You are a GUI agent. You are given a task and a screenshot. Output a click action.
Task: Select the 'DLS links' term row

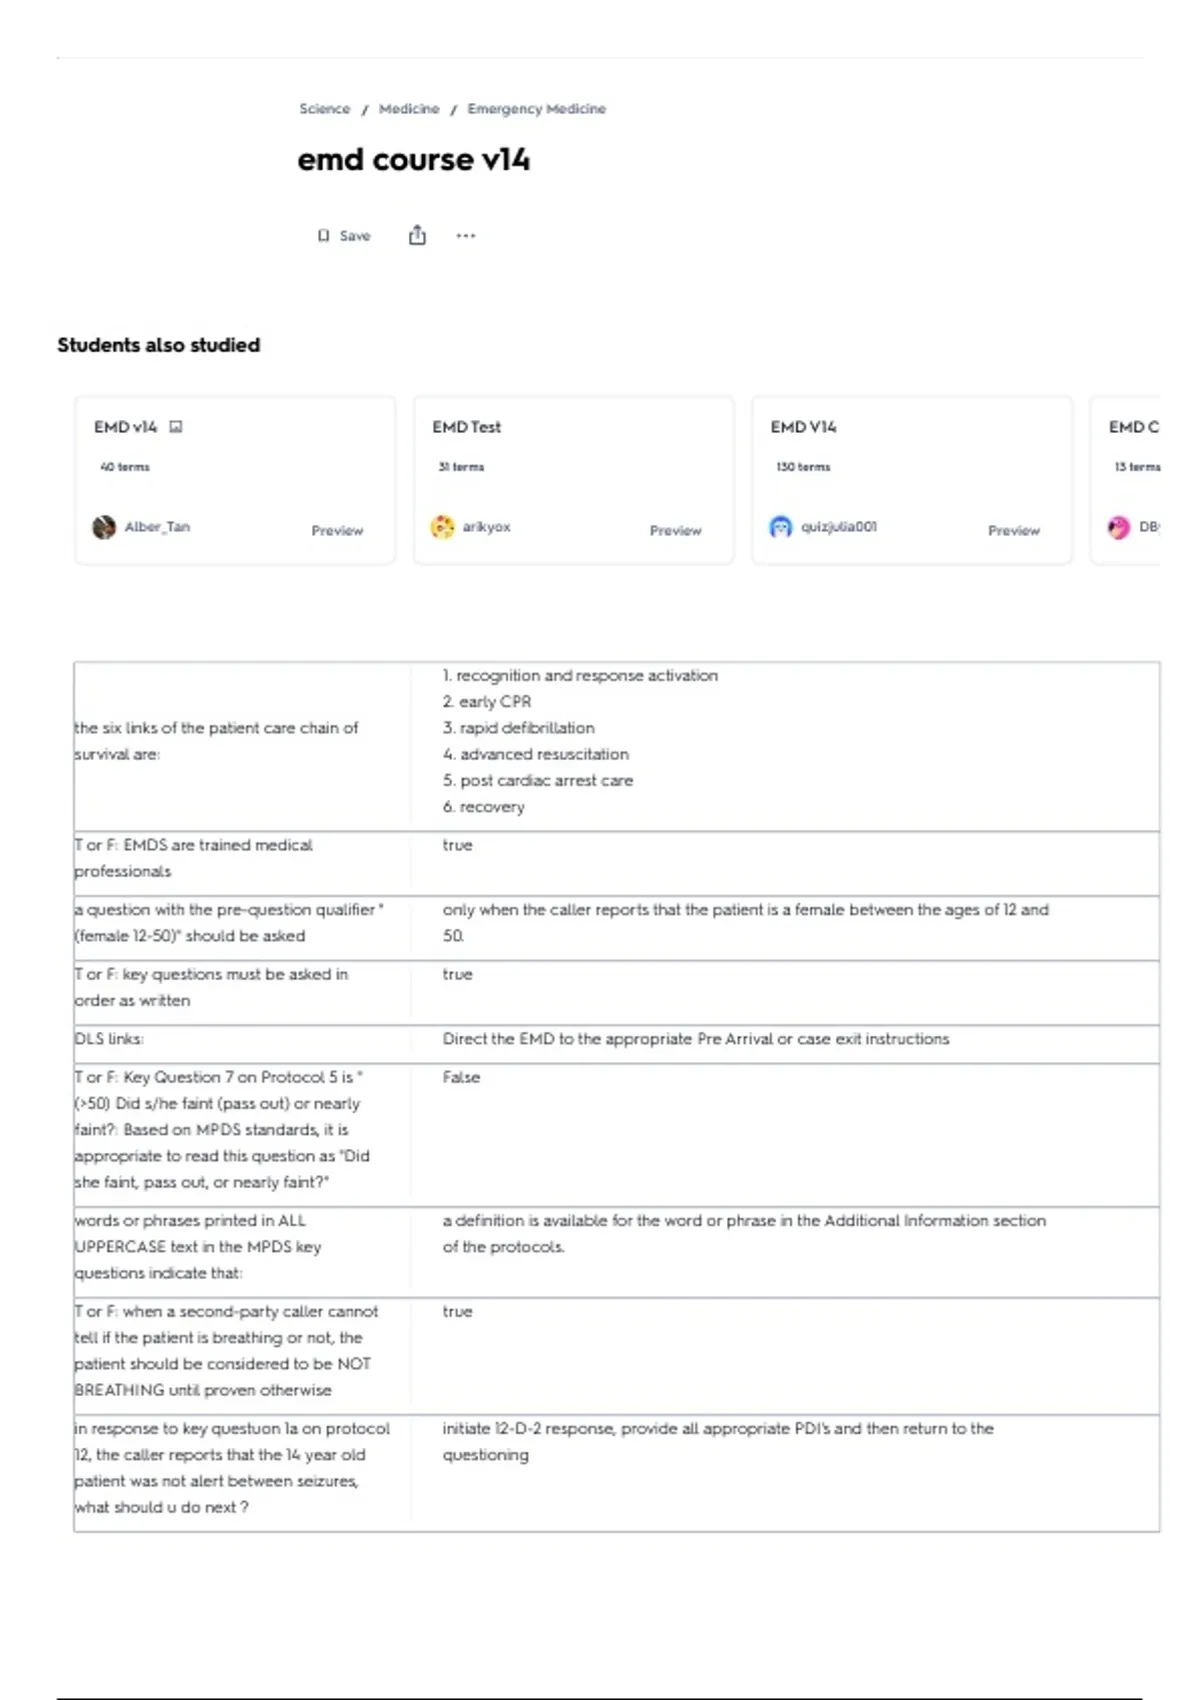[x=616, y=1040]
